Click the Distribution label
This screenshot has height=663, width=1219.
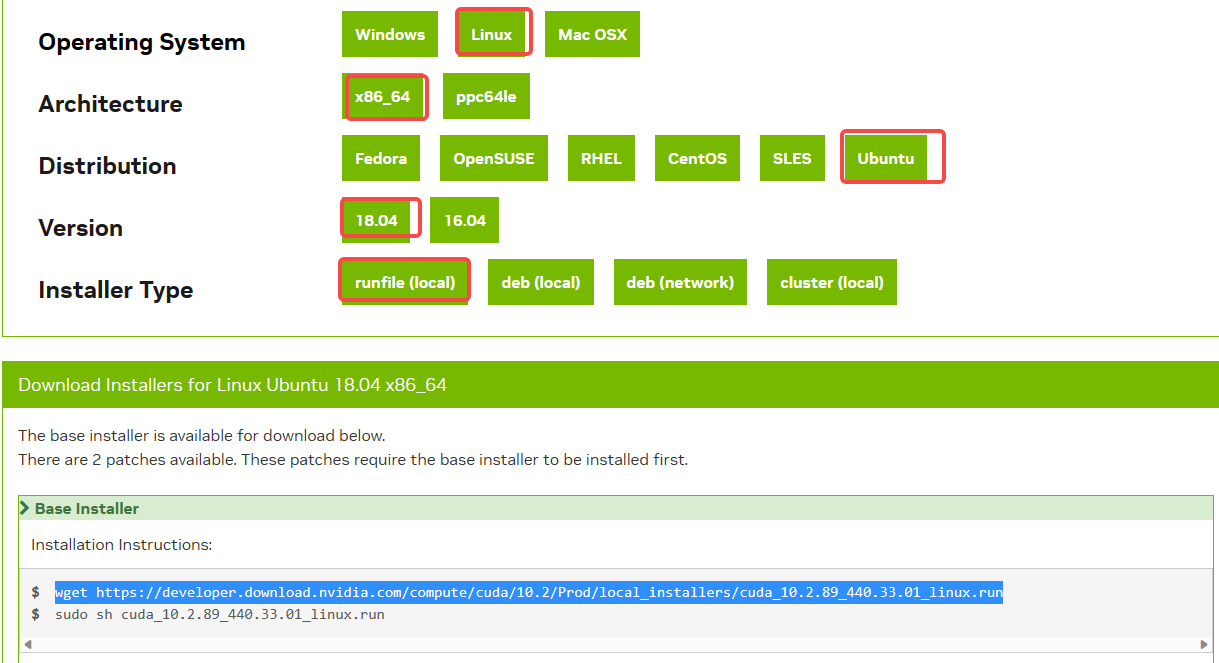tap(107, 166)
